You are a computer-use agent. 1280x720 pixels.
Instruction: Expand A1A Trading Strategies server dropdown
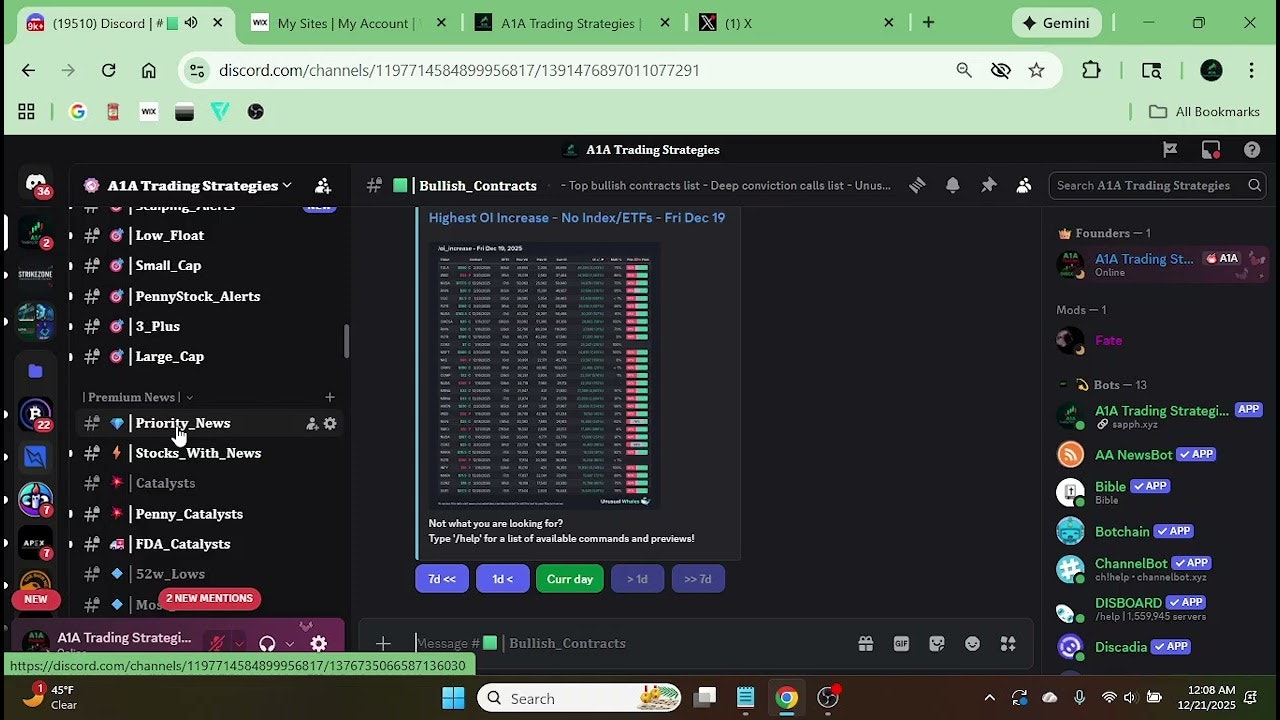[x=286, y=185]
